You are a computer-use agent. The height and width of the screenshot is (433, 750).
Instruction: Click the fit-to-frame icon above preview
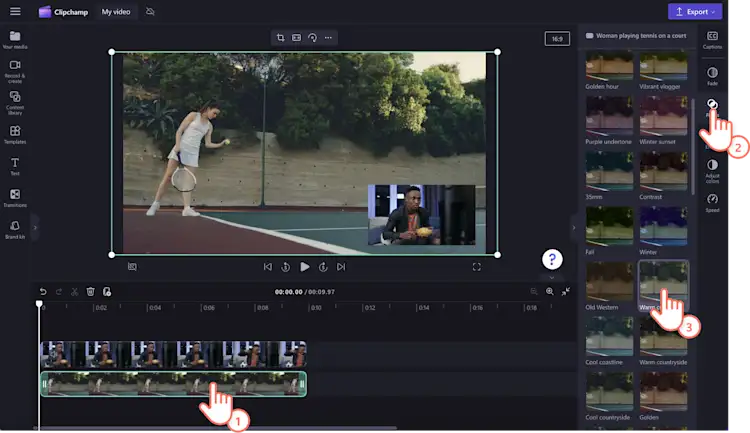point(297,37)
